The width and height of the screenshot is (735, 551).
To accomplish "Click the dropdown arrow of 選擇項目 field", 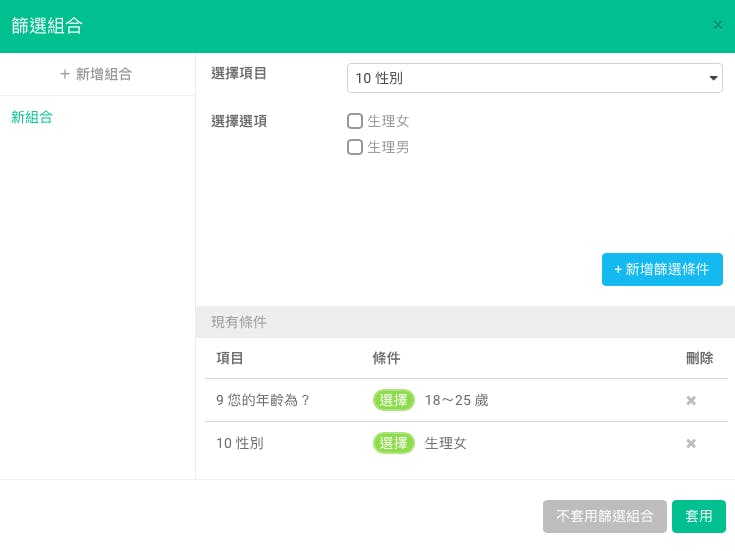I will click(x=712, y=78).
